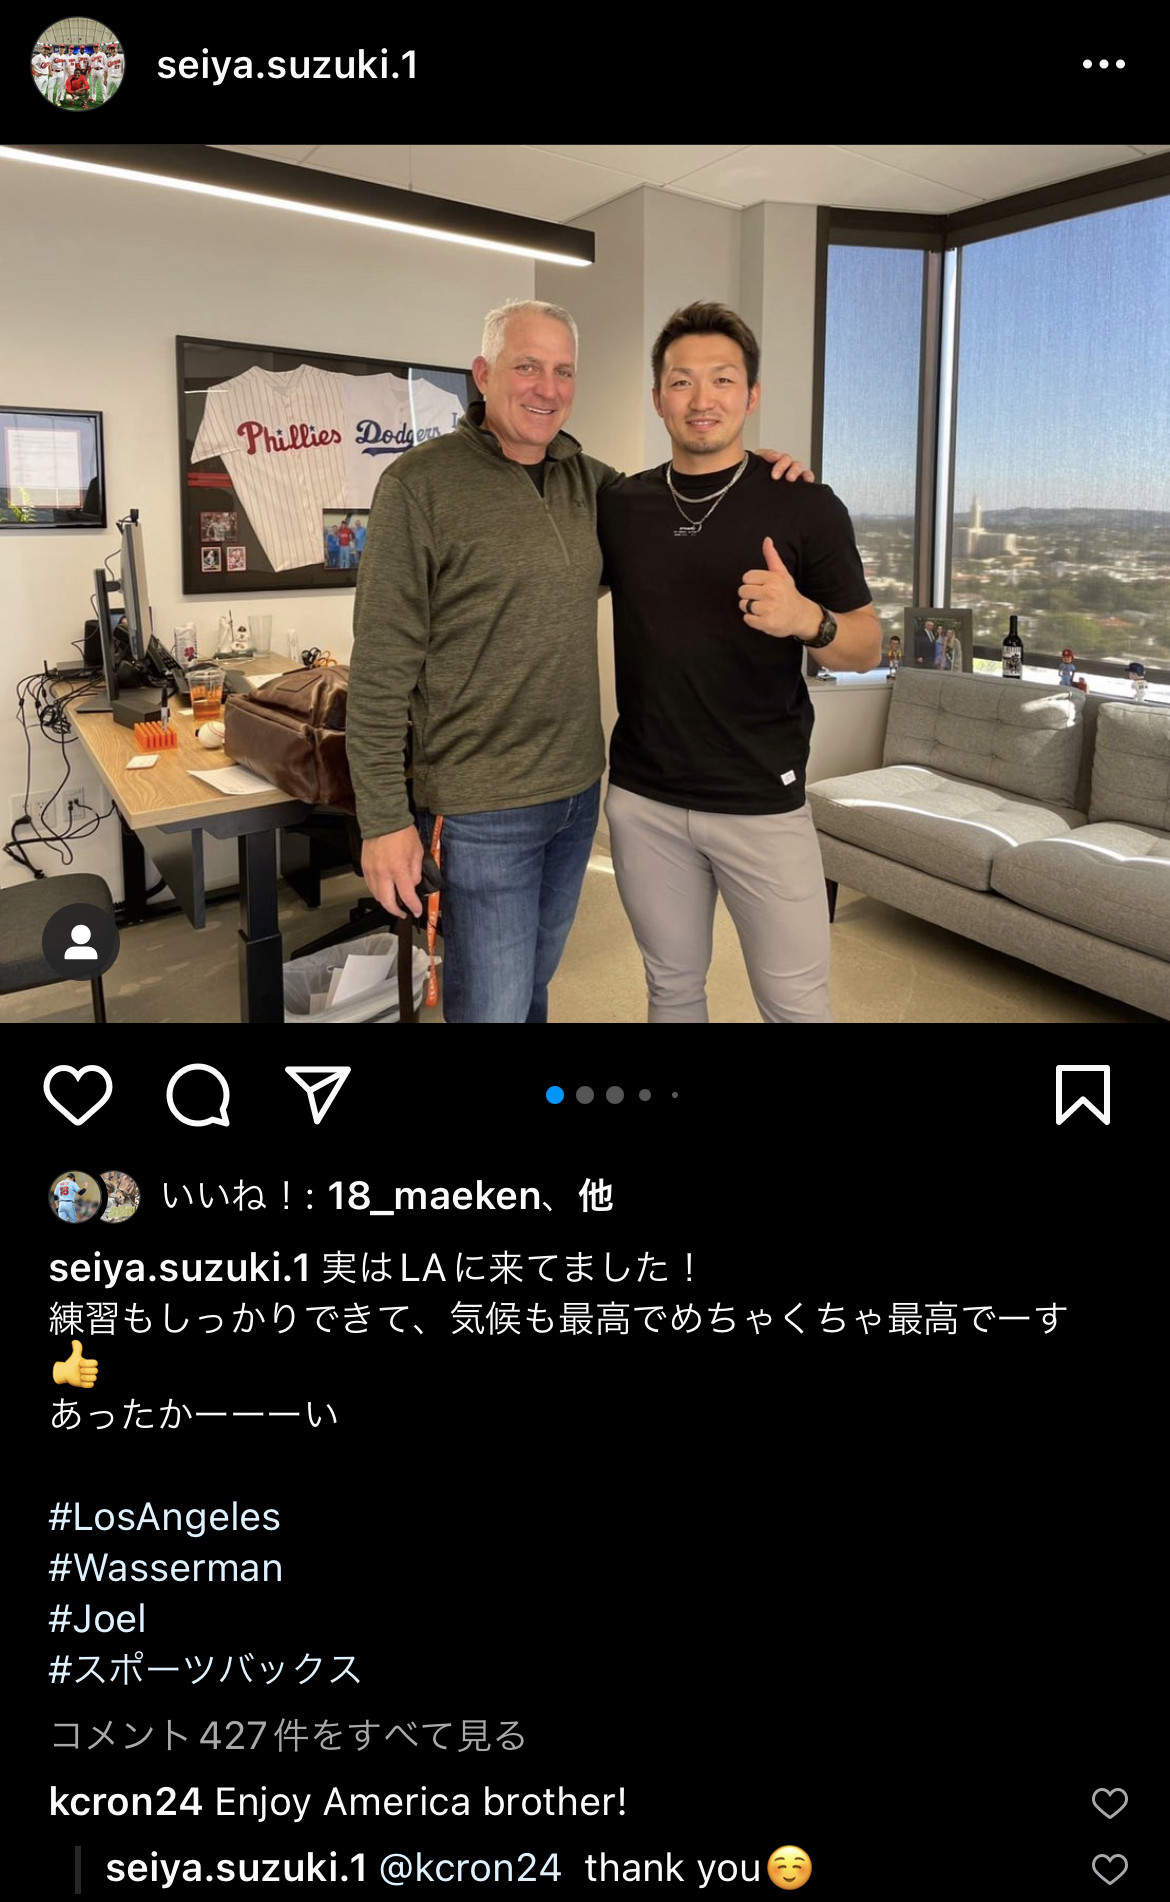The width and height of the screenshot is (1170, 1902).
Task: Open the #スポーツバックス hashtag
Action: pyautogui.click(x=205, y=1669)
